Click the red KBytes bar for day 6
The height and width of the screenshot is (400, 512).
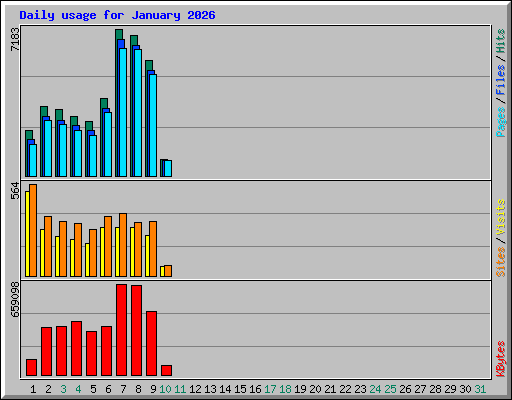pyautogui.click(x=106, y=351)
